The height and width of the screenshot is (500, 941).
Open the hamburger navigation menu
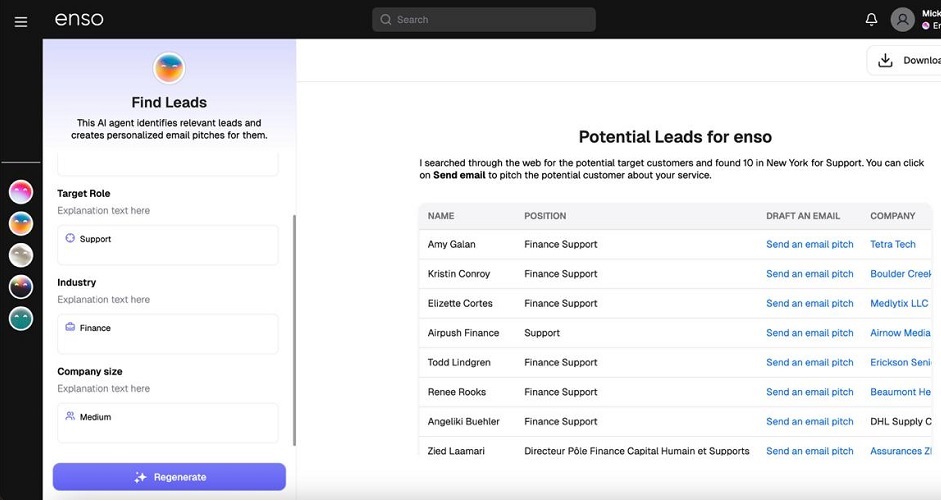coord(21,22)
